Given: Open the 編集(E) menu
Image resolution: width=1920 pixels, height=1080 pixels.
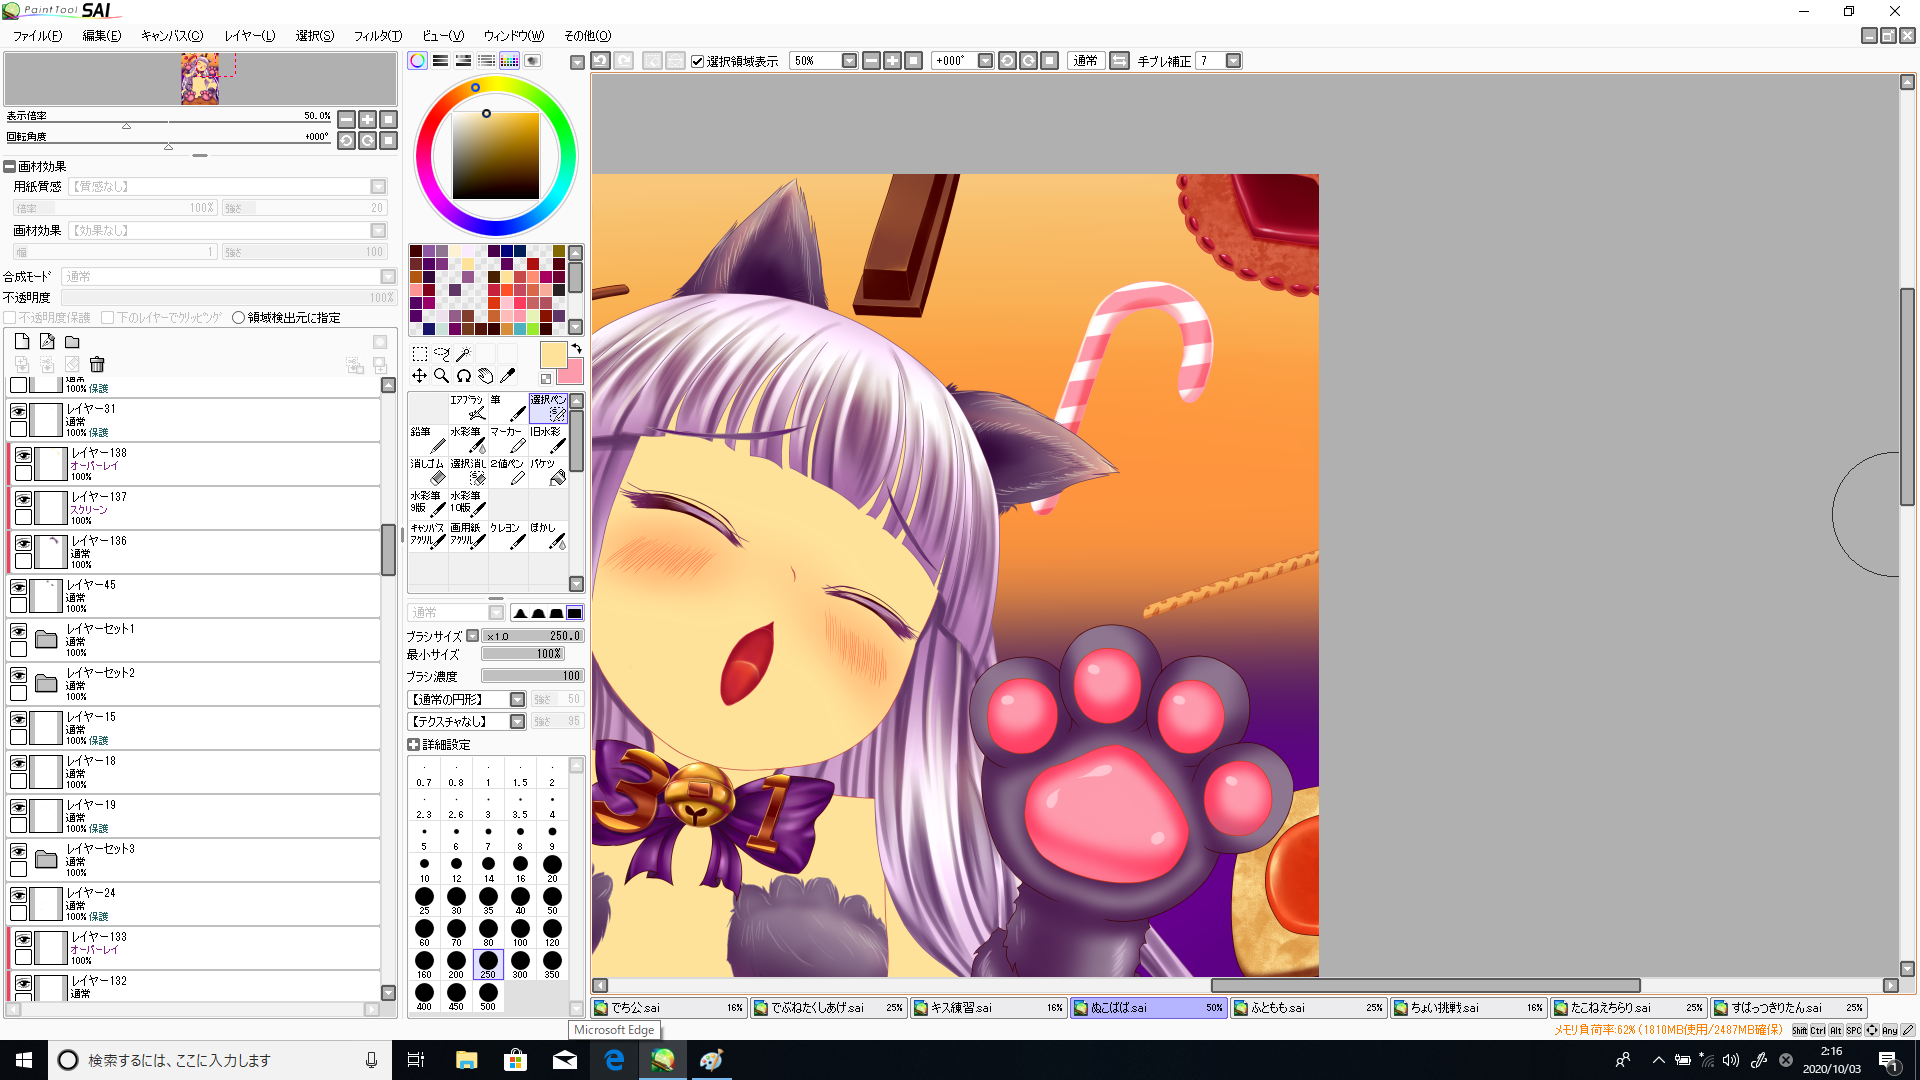Looking at the screenshot, I should point(102,36).
